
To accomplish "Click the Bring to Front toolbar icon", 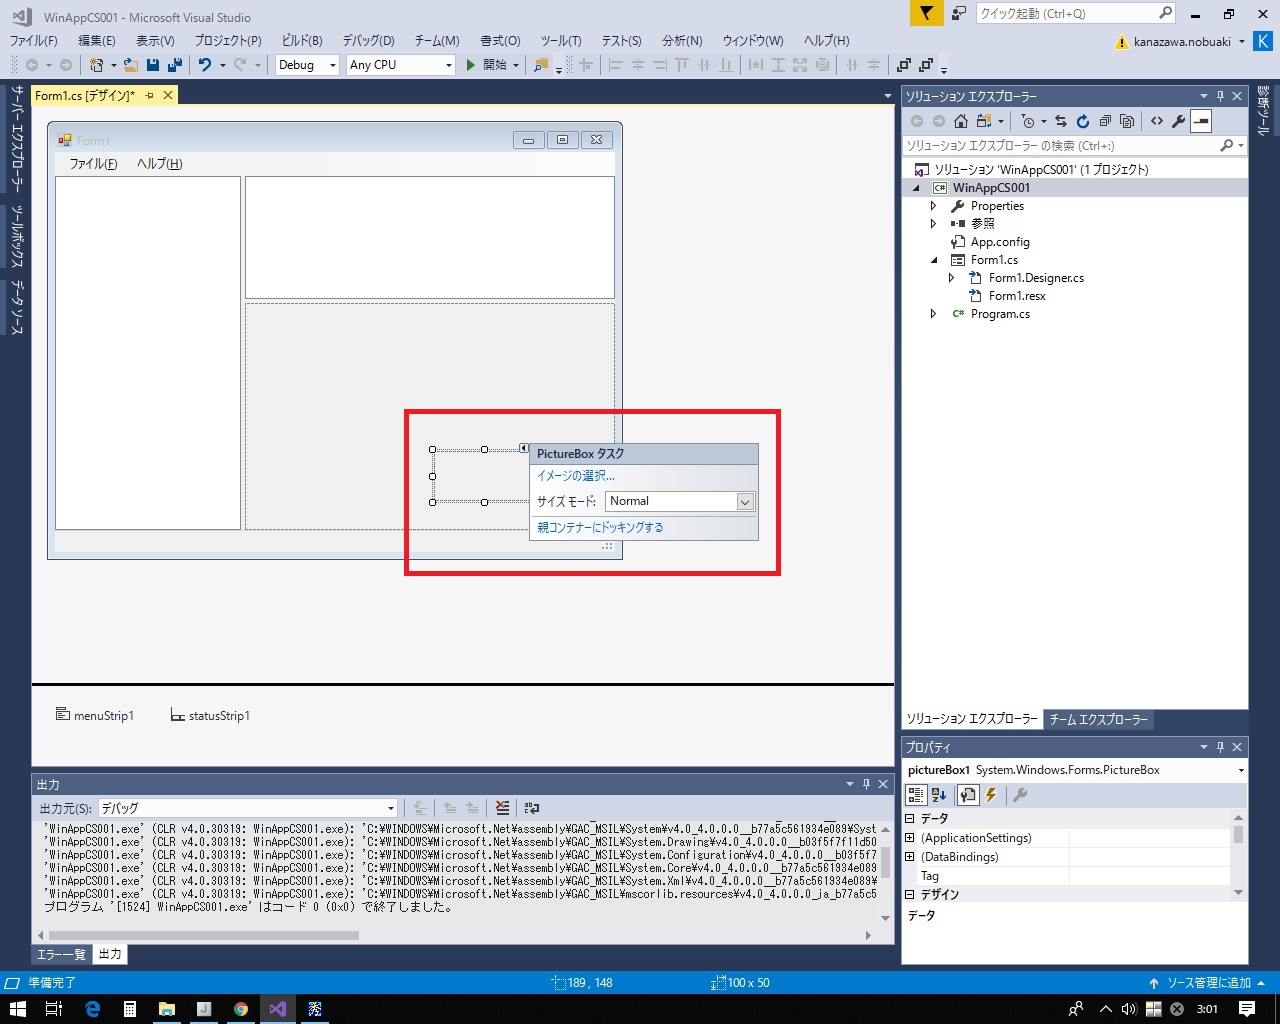I will click(904, 65).
